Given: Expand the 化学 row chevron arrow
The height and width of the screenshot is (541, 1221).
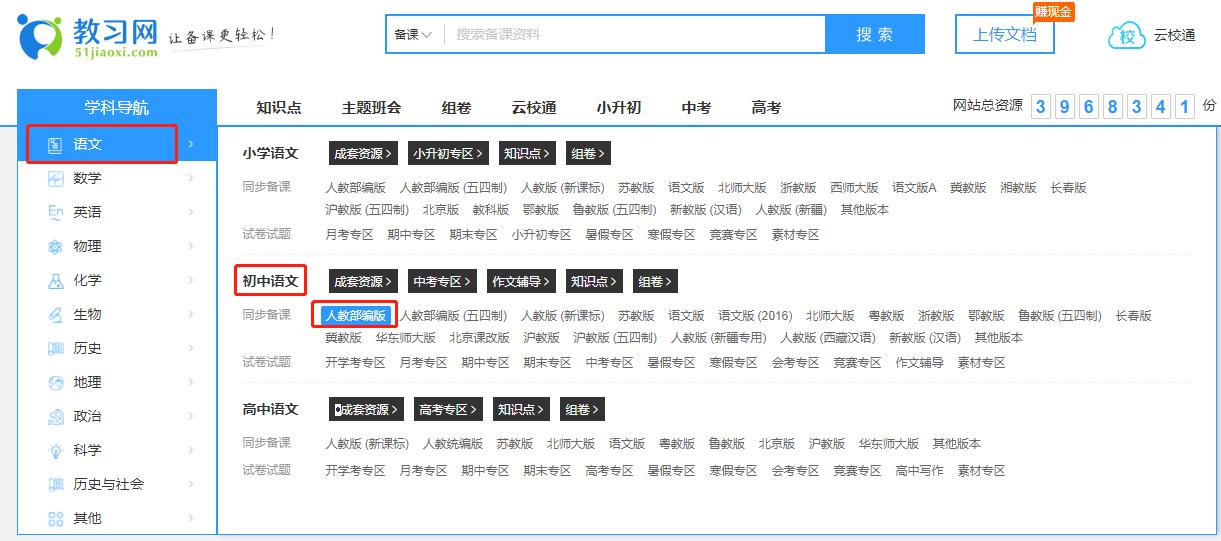Looking at the screenshot, I should 191,280.
